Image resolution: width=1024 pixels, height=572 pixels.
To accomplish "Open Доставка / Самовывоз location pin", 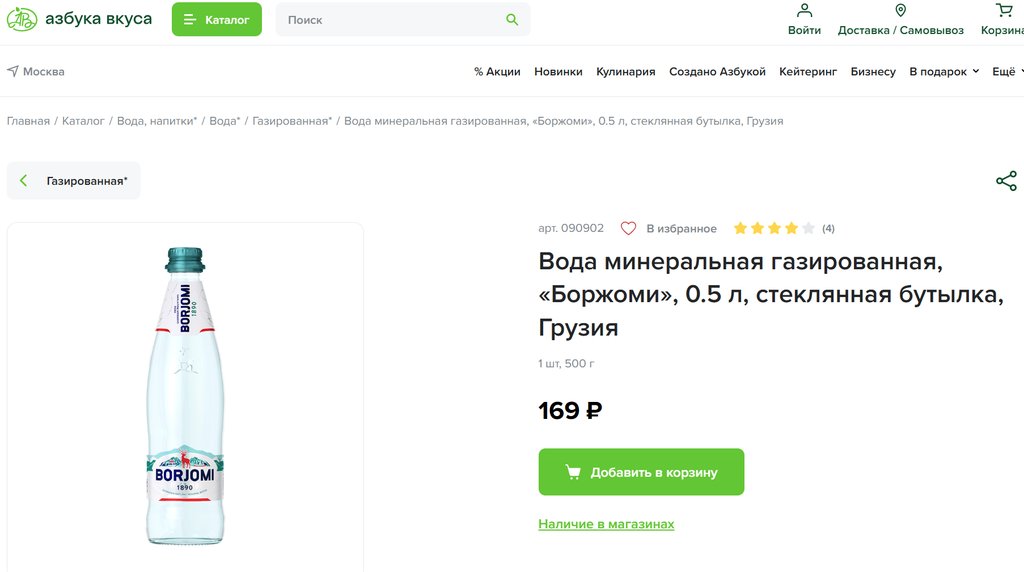I will [x=900, y=11].
